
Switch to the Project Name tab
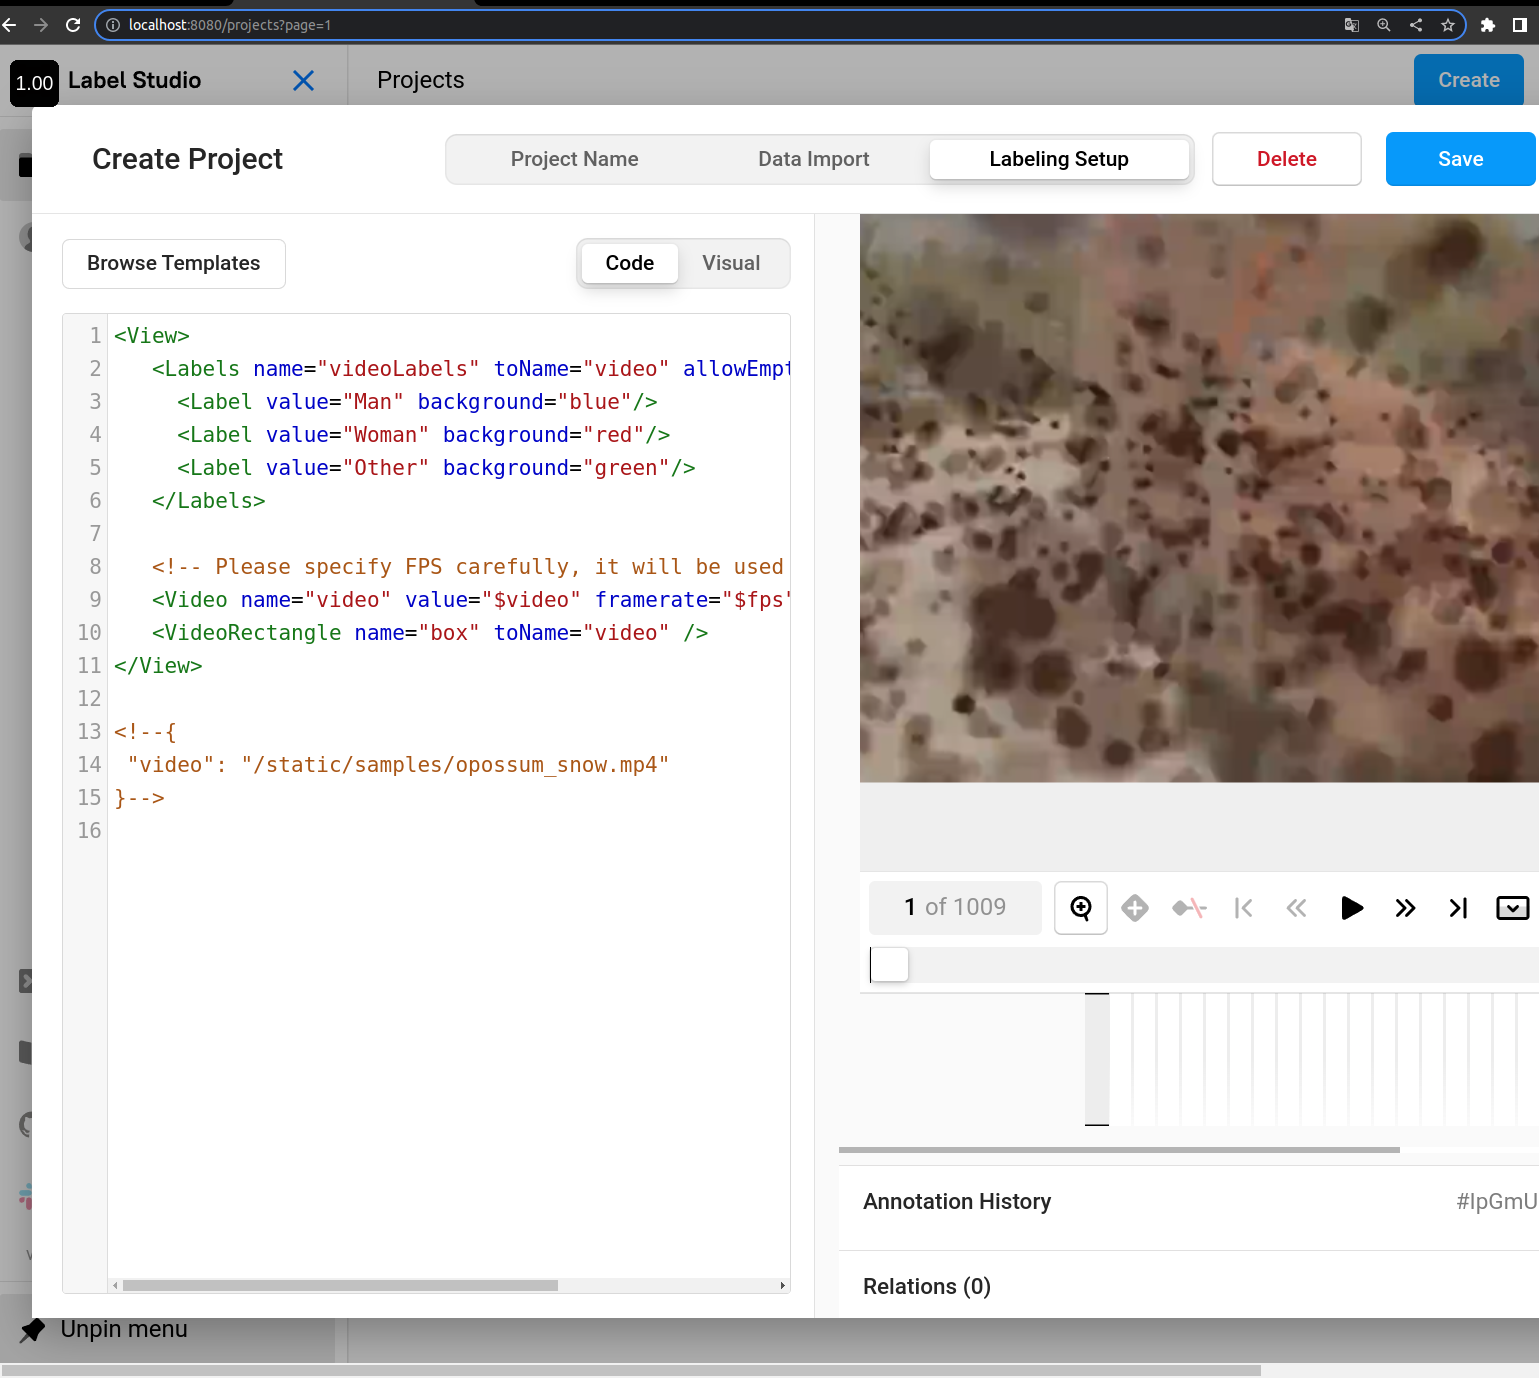(575, 158)
